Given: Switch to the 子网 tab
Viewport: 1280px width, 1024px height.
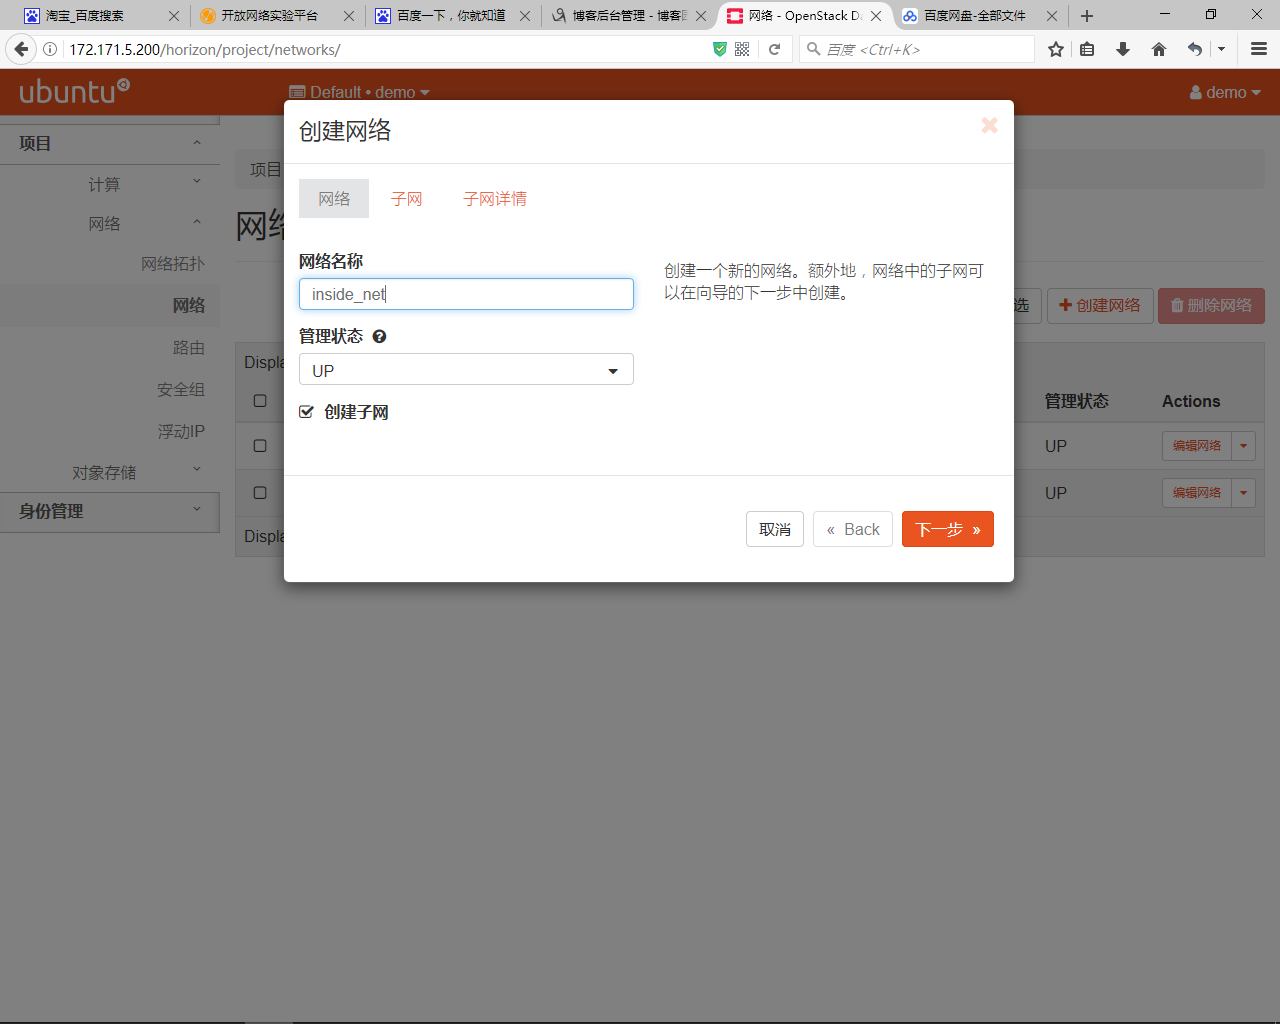Looking at the screenshot, I should [x=406, y=199].
